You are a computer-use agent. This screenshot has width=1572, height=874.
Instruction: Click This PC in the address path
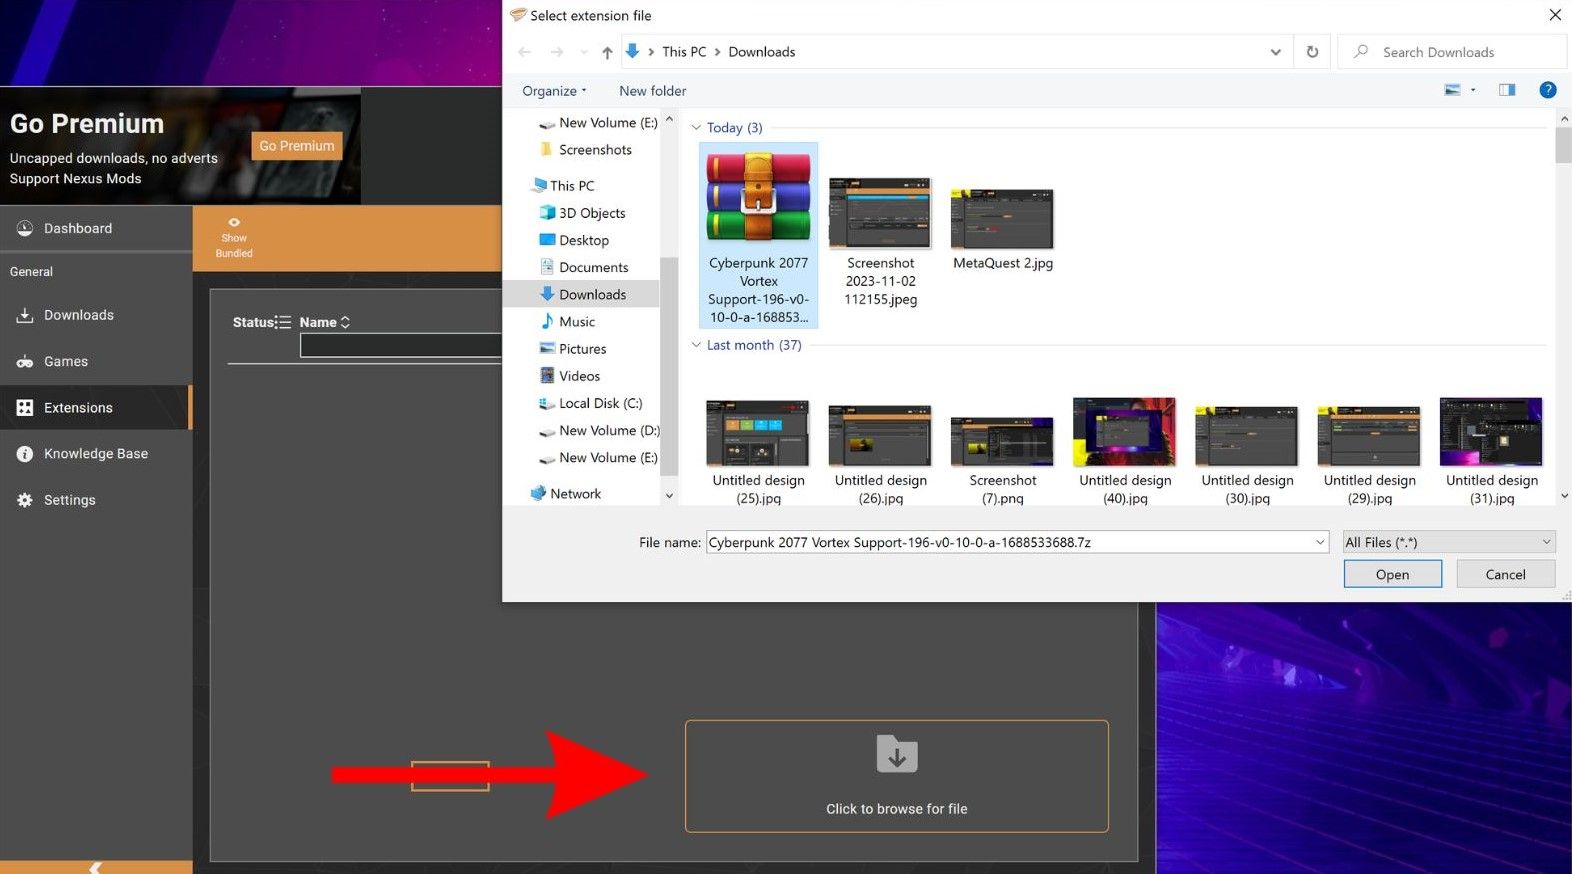[684, 52]
